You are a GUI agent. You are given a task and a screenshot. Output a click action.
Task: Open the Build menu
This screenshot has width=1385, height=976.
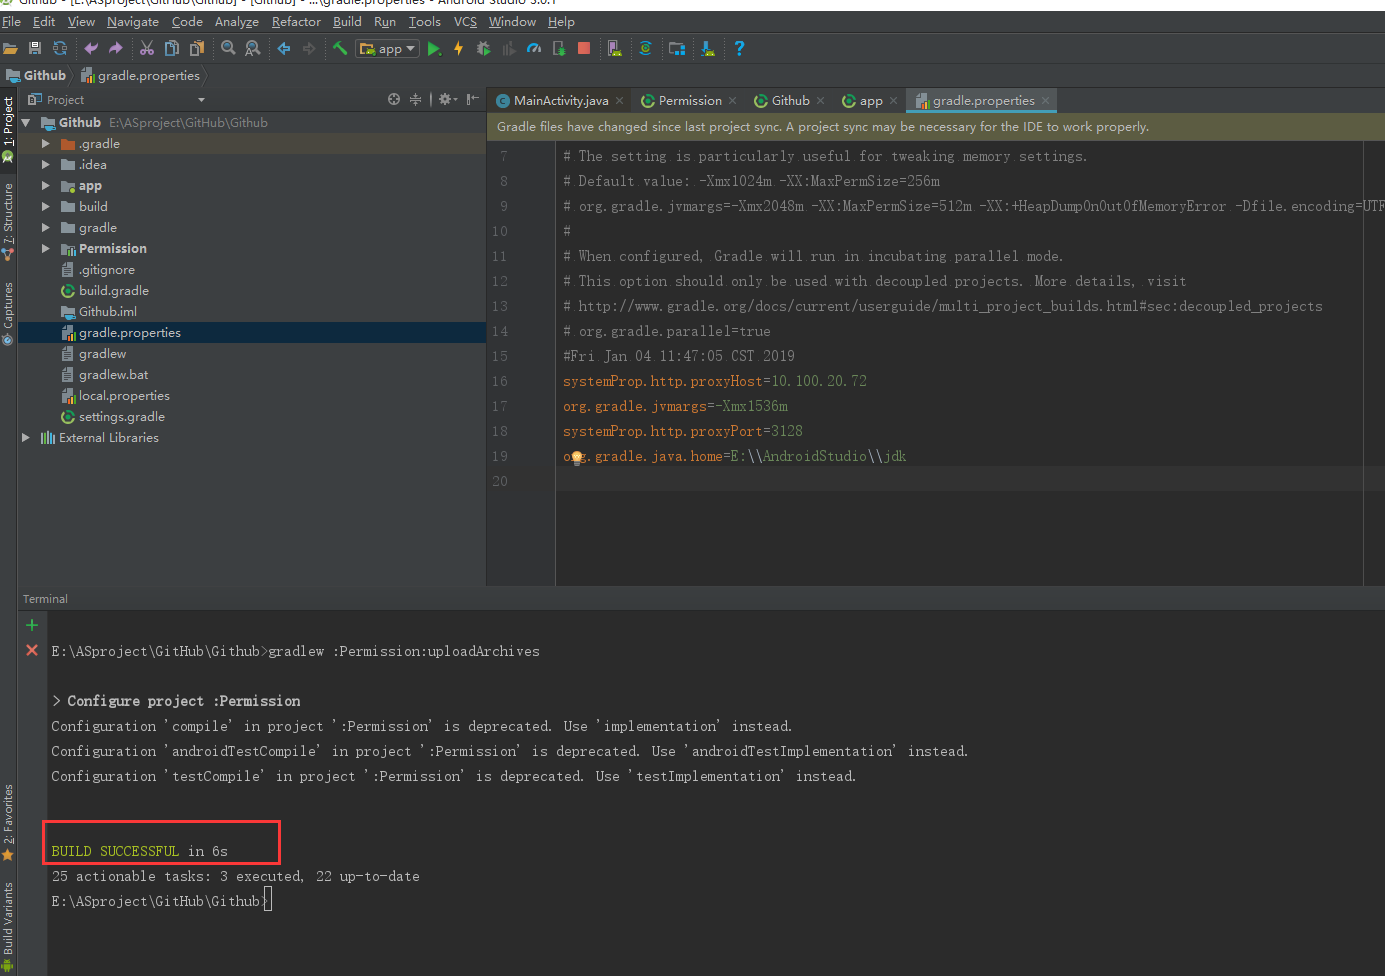tap(347, 21)
